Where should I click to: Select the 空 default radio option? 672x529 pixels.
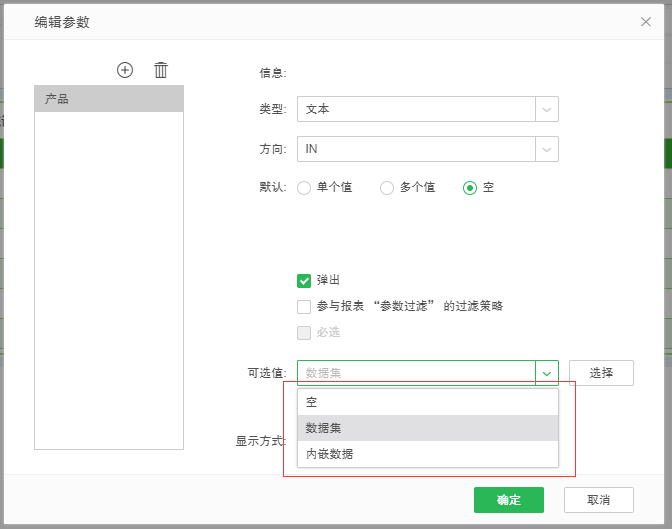click(470, 188)
